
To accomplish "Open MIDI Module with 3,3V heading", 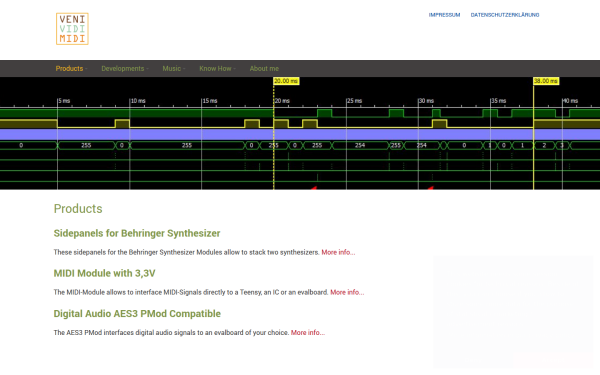I will point(104,273).
